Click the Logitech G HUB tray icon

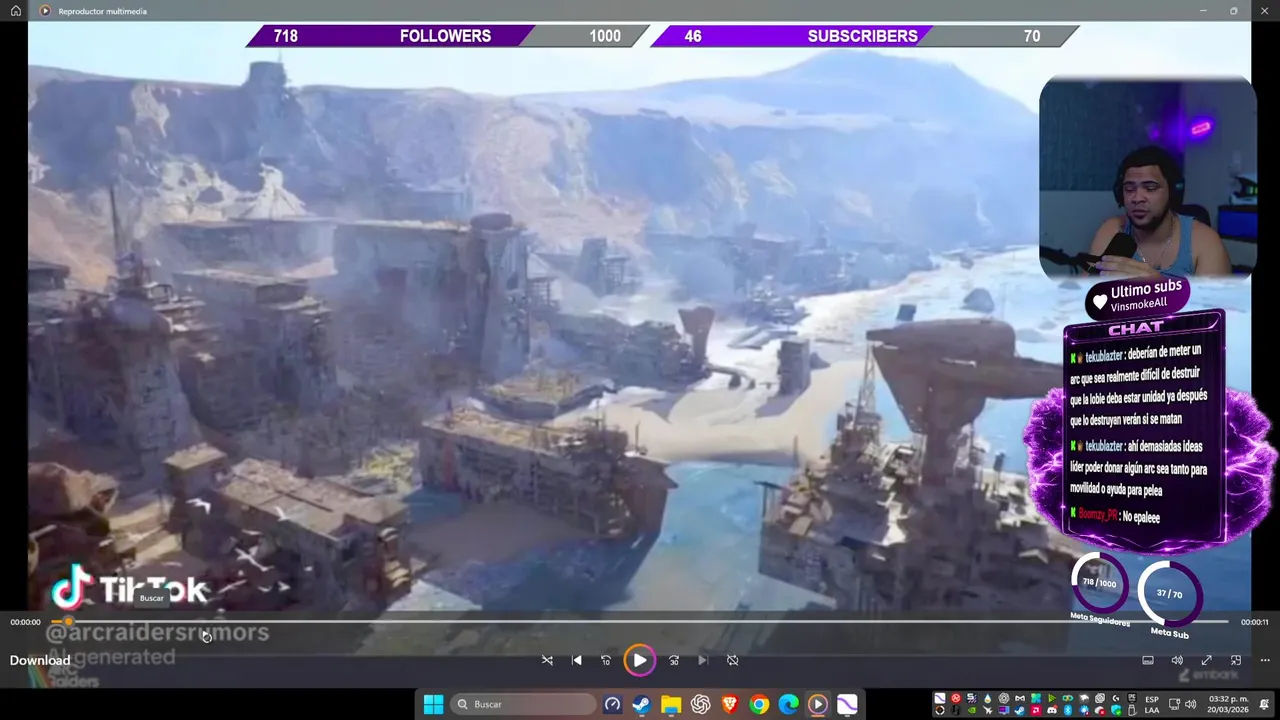(1116, 698)
